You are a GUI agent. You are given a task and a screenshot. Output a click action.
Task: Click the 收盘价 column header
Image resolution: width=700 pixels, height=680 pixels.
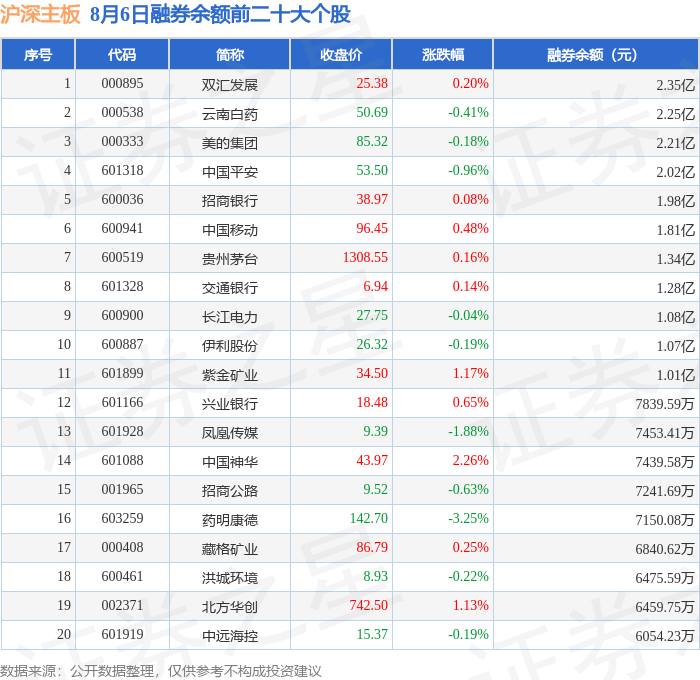pyautogui.click(x=341, y=54)
